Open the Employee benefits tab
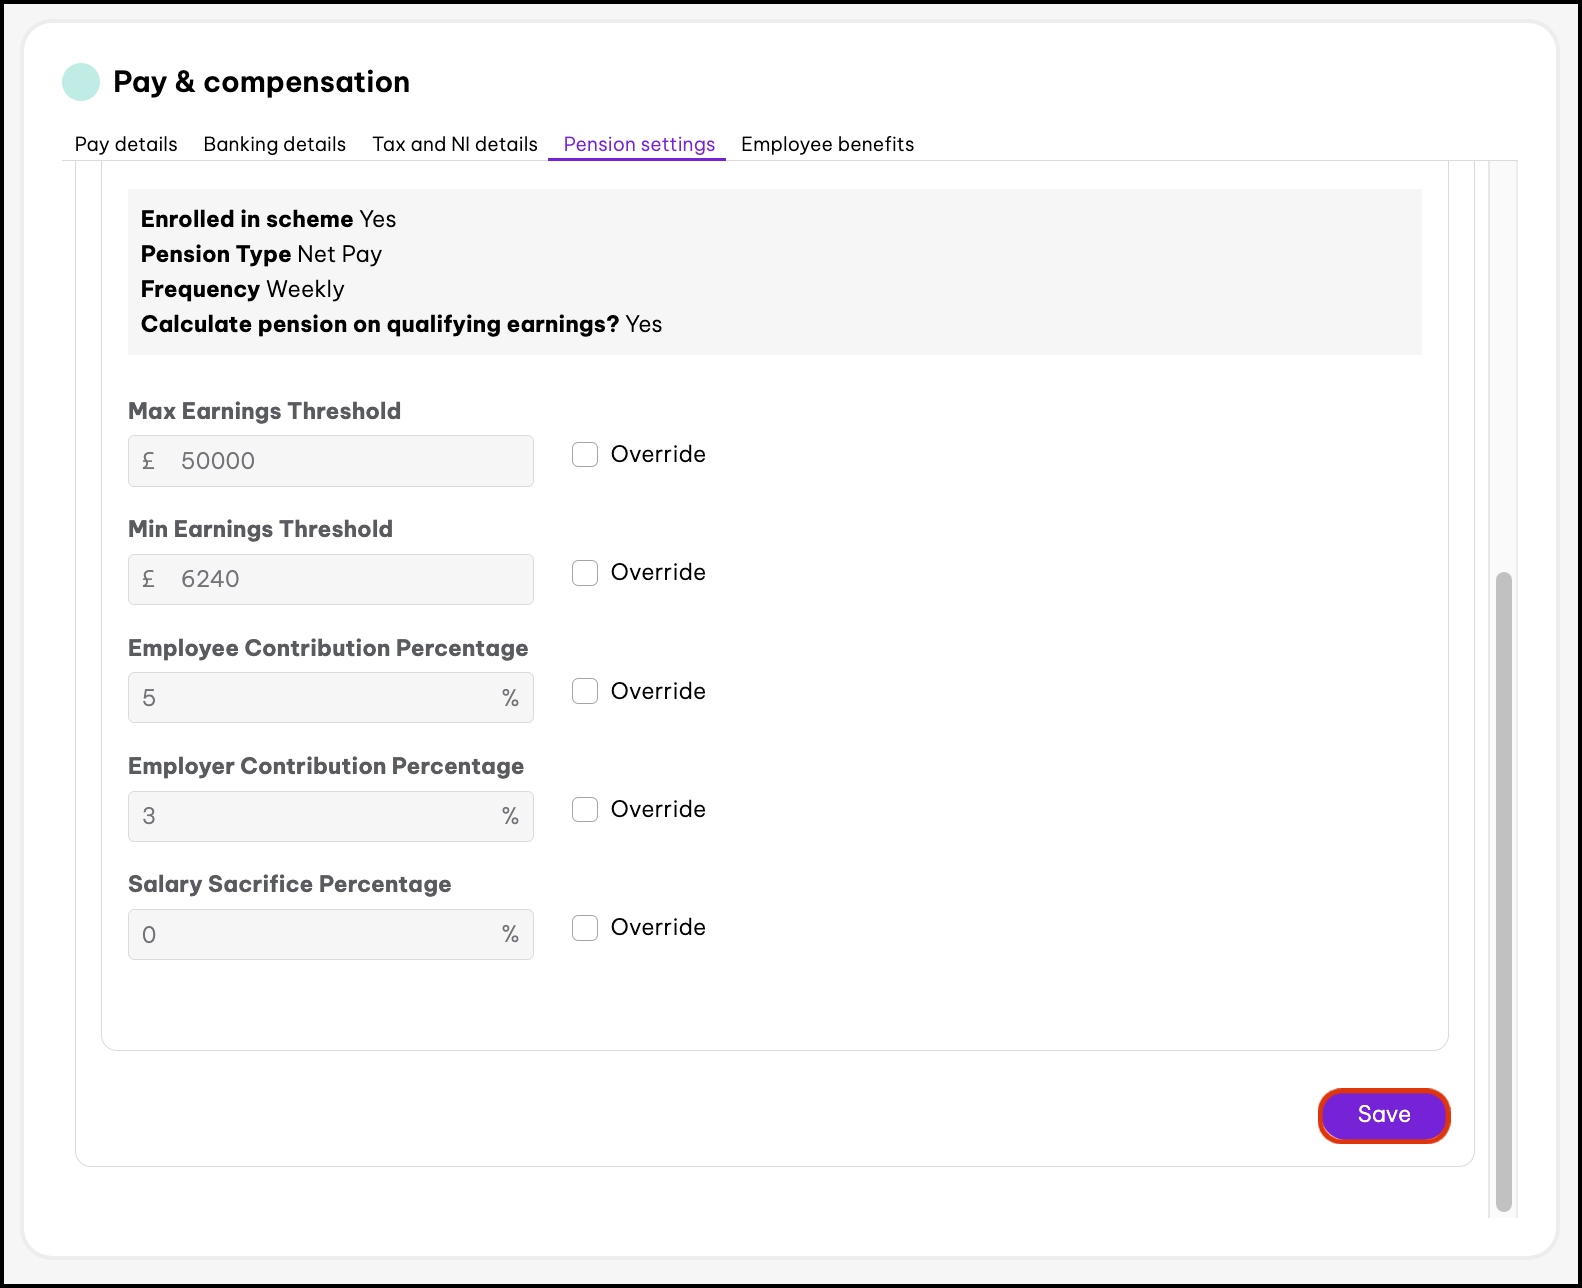 tap(827, 144)
